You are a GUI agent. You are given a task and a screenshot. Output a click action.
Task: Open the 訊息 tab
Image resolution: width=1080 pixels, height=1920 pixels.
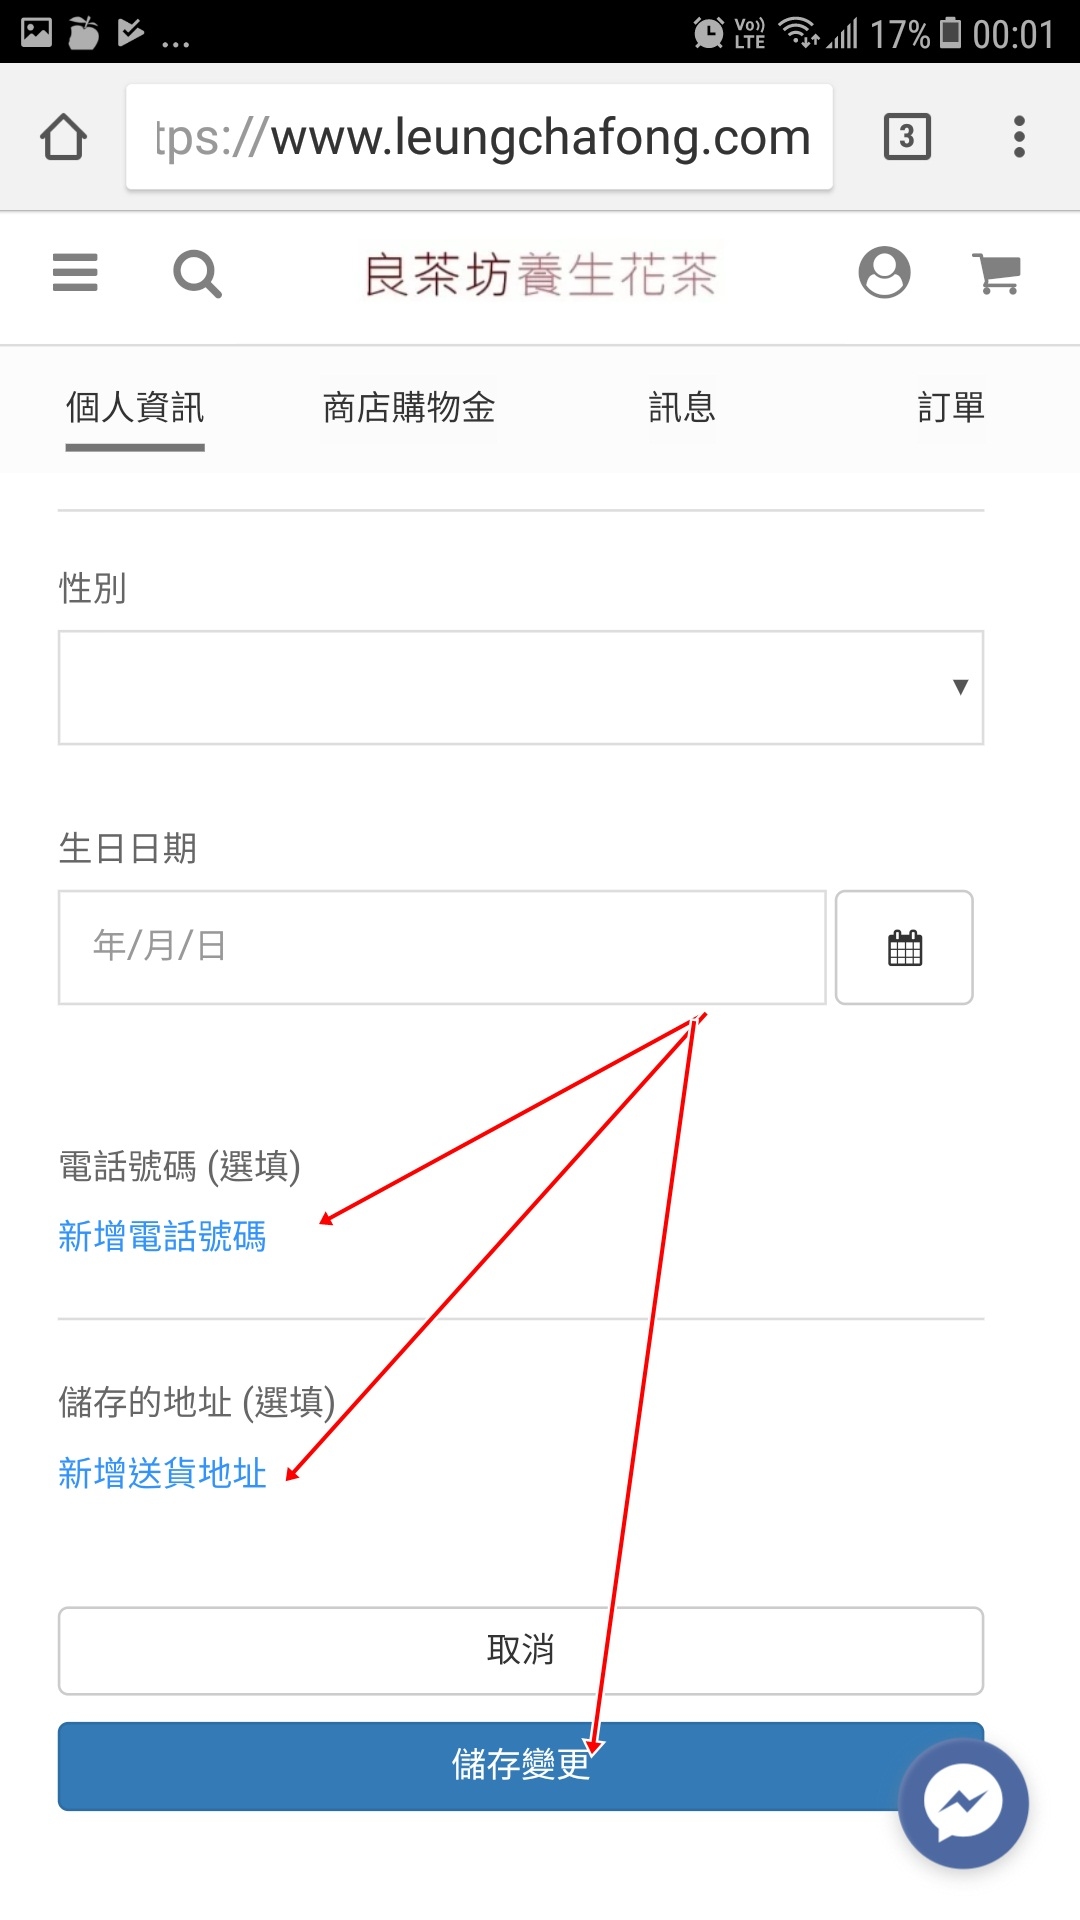682,408
